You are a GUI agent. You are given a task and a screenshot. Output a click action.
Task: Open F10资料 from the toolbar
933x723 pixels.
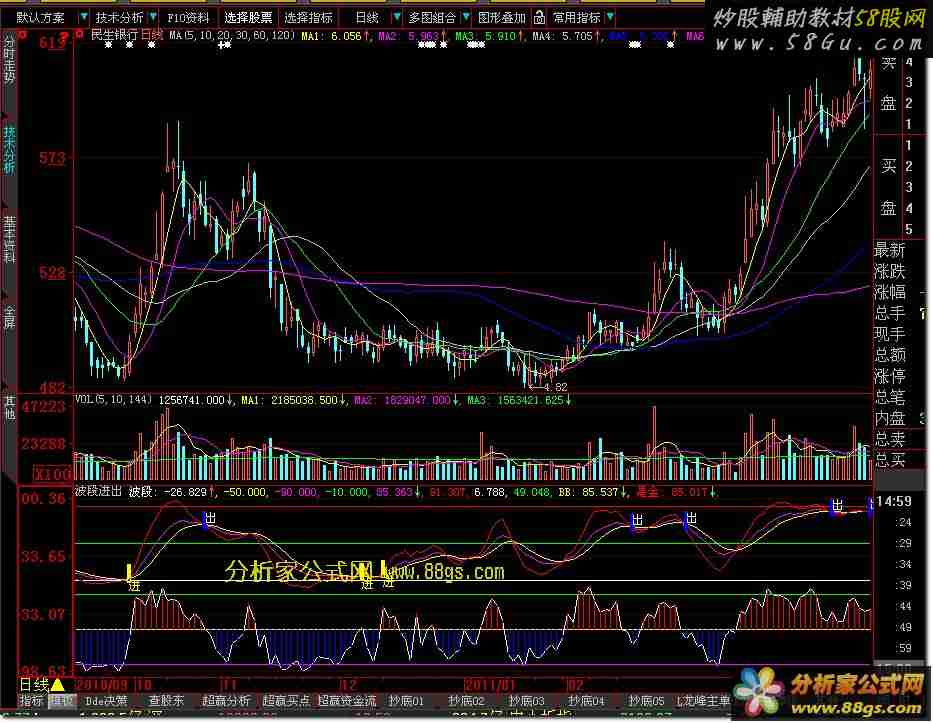pos(188,18)
